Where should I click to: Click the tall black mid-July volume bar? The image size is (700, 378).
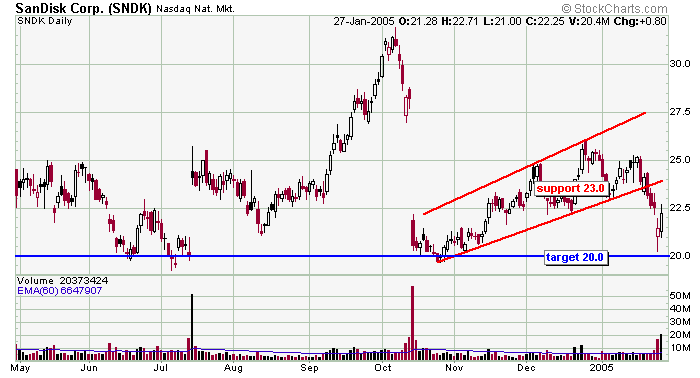coord(192,327)
